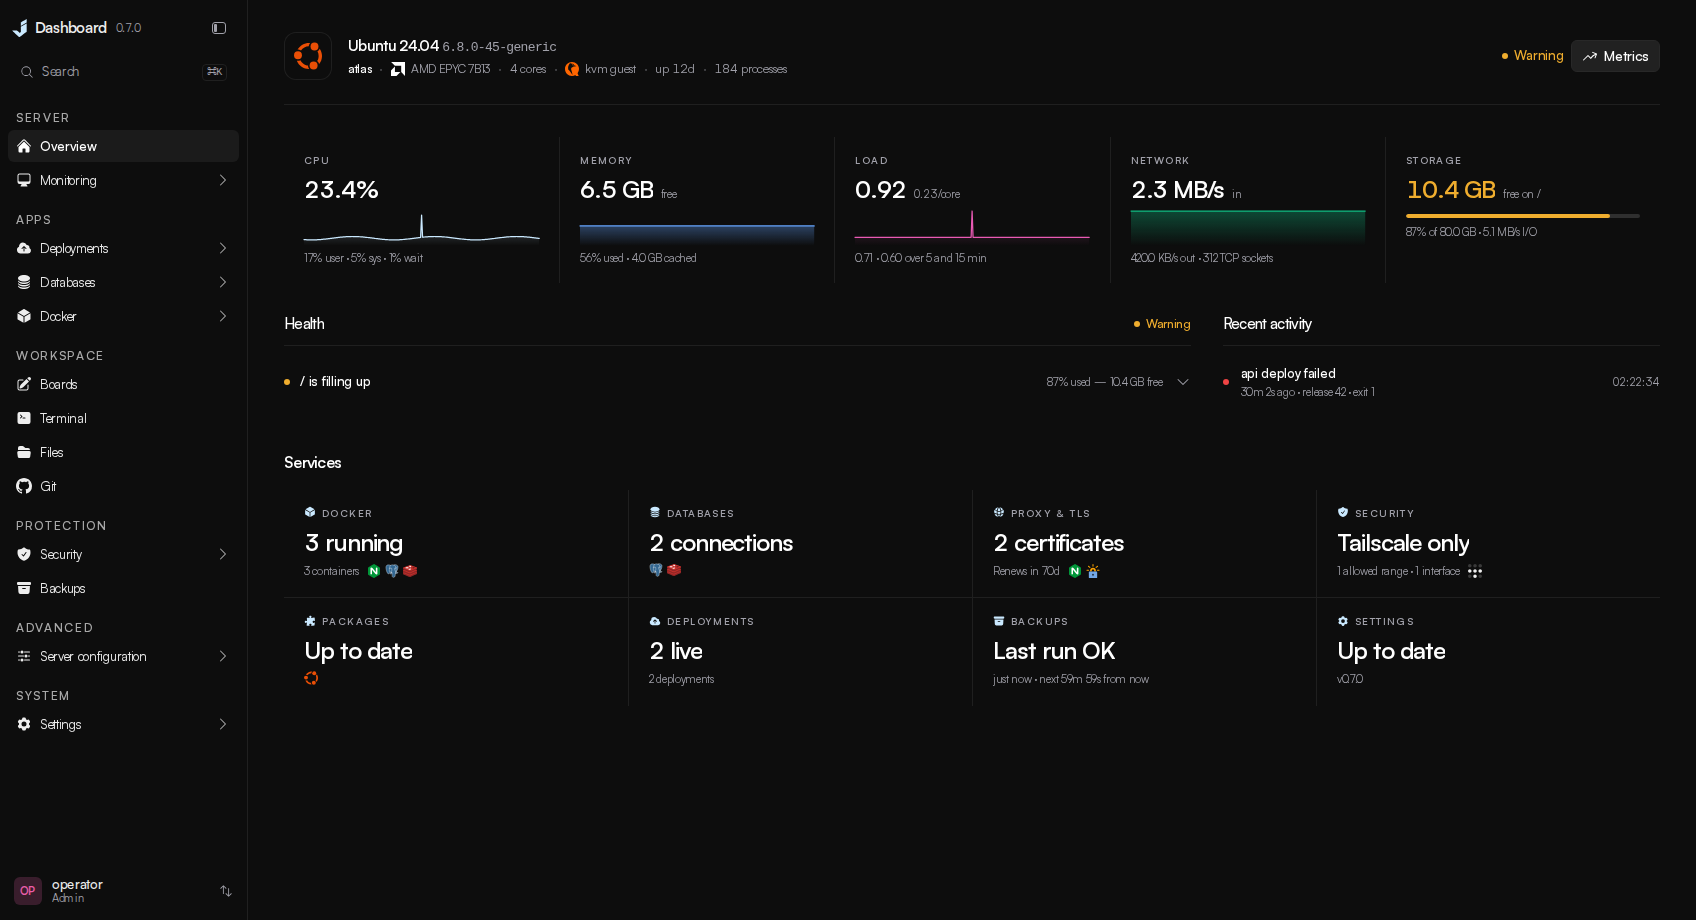Open the '2 certificates' Proxy & TLS card
Screen dimensions: 1696x920
[x=1144, y=544]
